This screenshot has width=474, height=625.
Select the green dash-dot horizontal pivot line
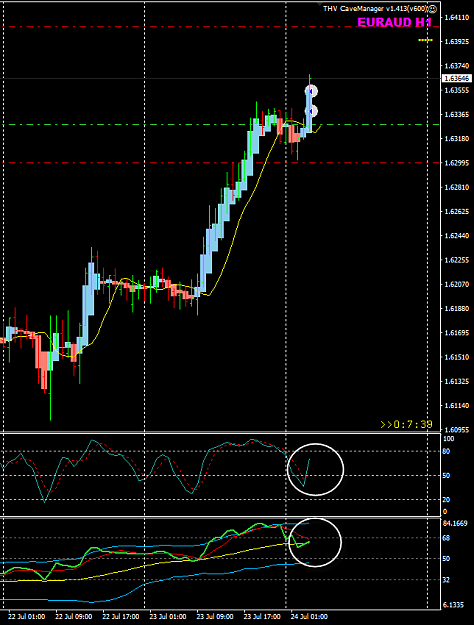tap(221, 125)
